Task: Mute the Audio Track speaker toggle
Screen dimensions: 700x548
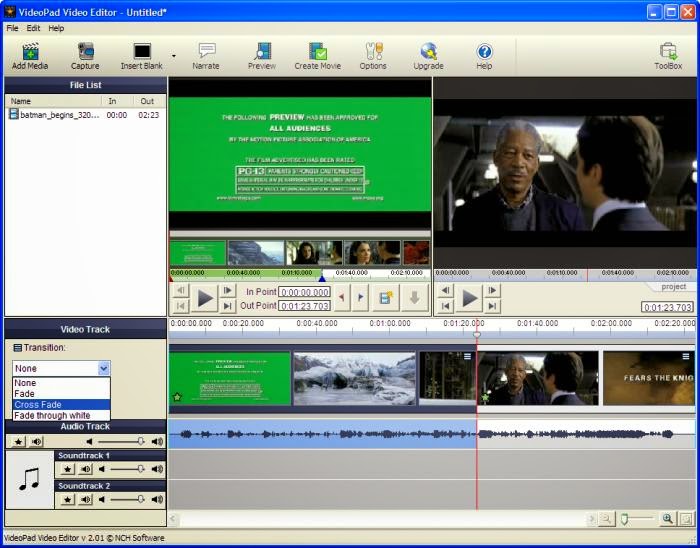Action: click(37, 442)
